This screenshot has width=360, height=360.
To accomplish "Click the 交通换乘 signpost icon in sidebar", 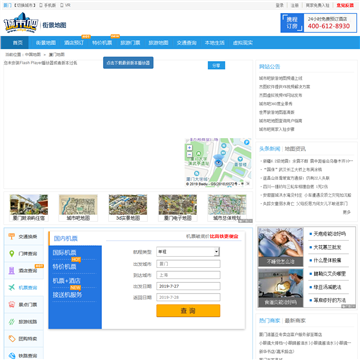I will (12, 236).
